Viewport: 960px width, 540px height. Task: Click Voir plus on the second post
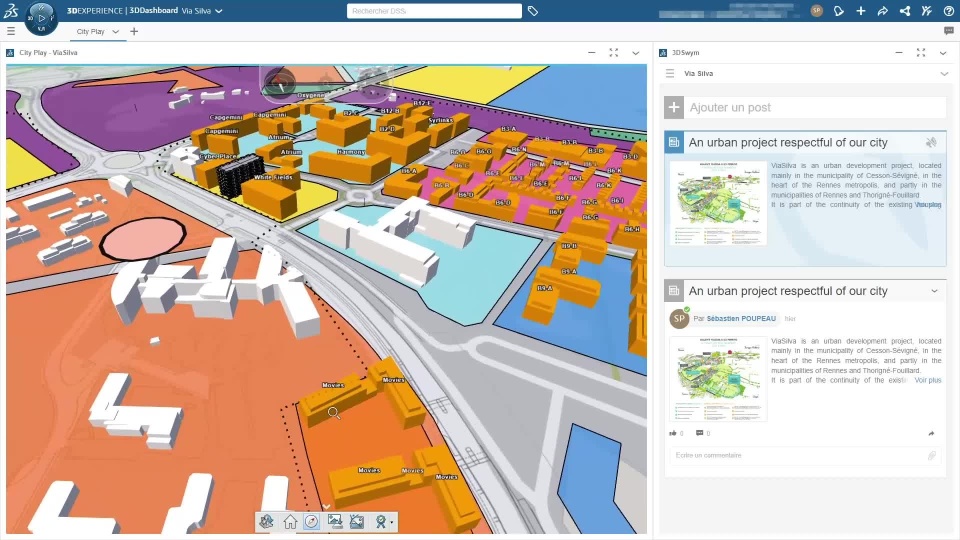click(928, 380)
